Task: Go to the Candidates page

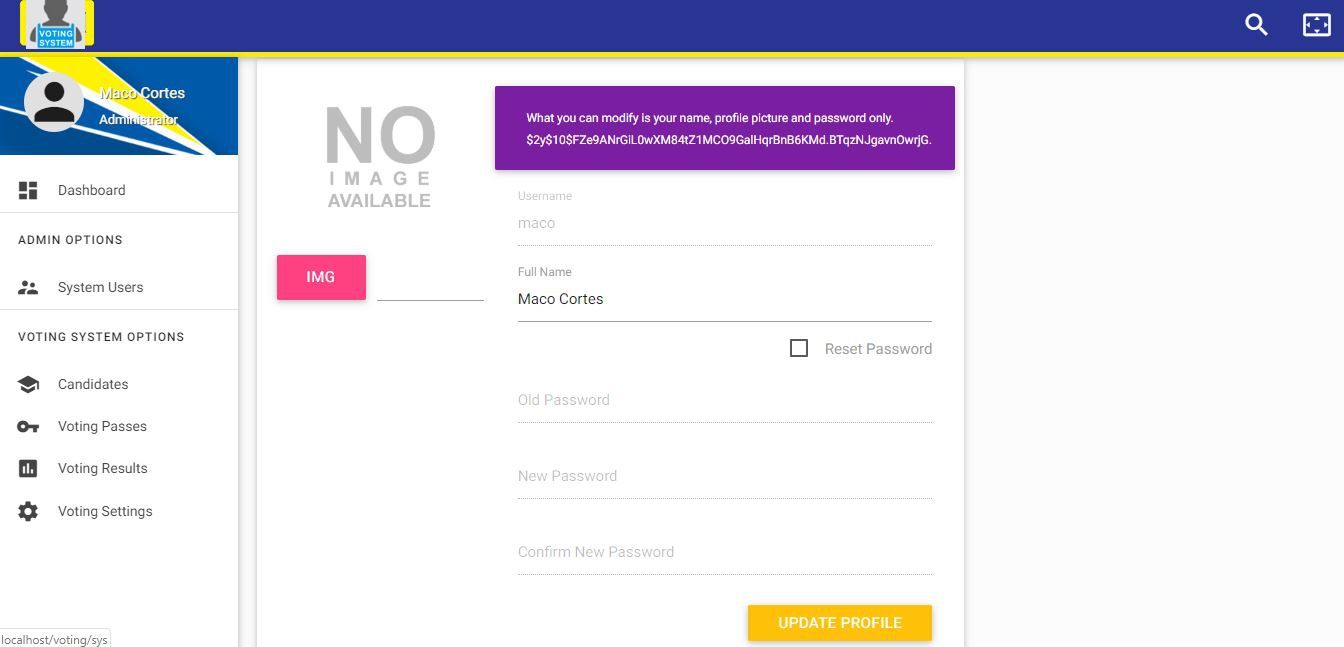Action: point(93,384)
